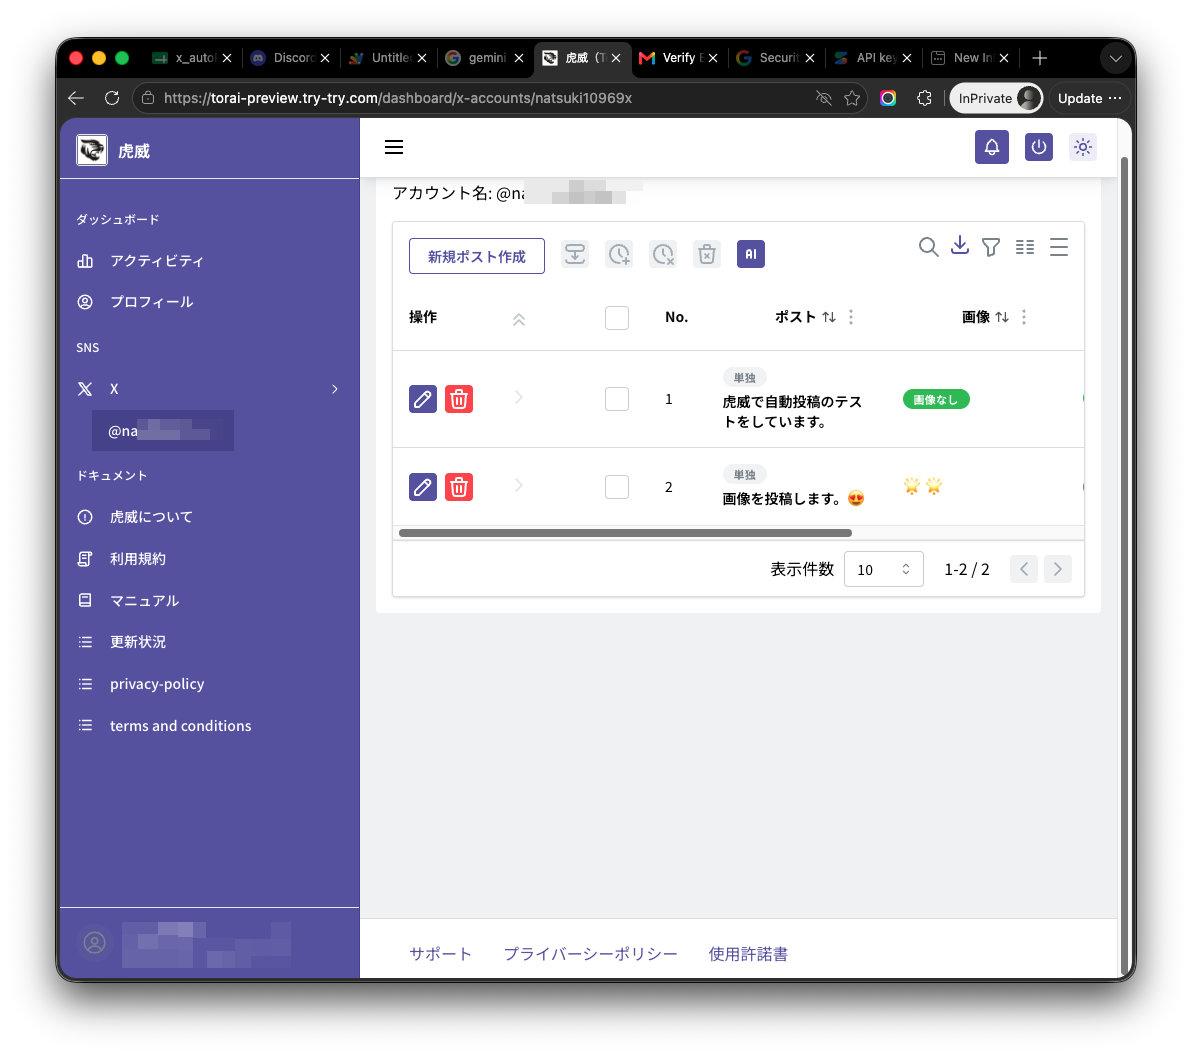Click the download export icon
This screenshot has width=1192, height=1056.
pos(960,246)
